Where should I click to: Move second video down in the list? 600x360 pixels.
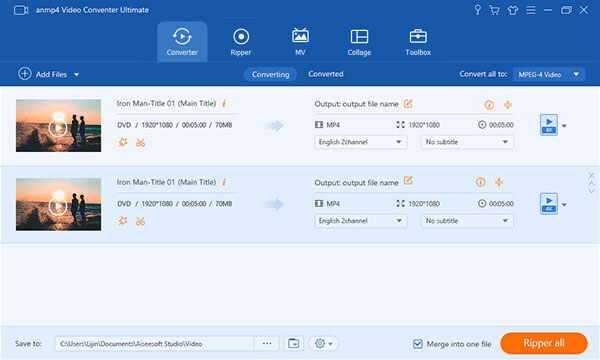[591, 191]
